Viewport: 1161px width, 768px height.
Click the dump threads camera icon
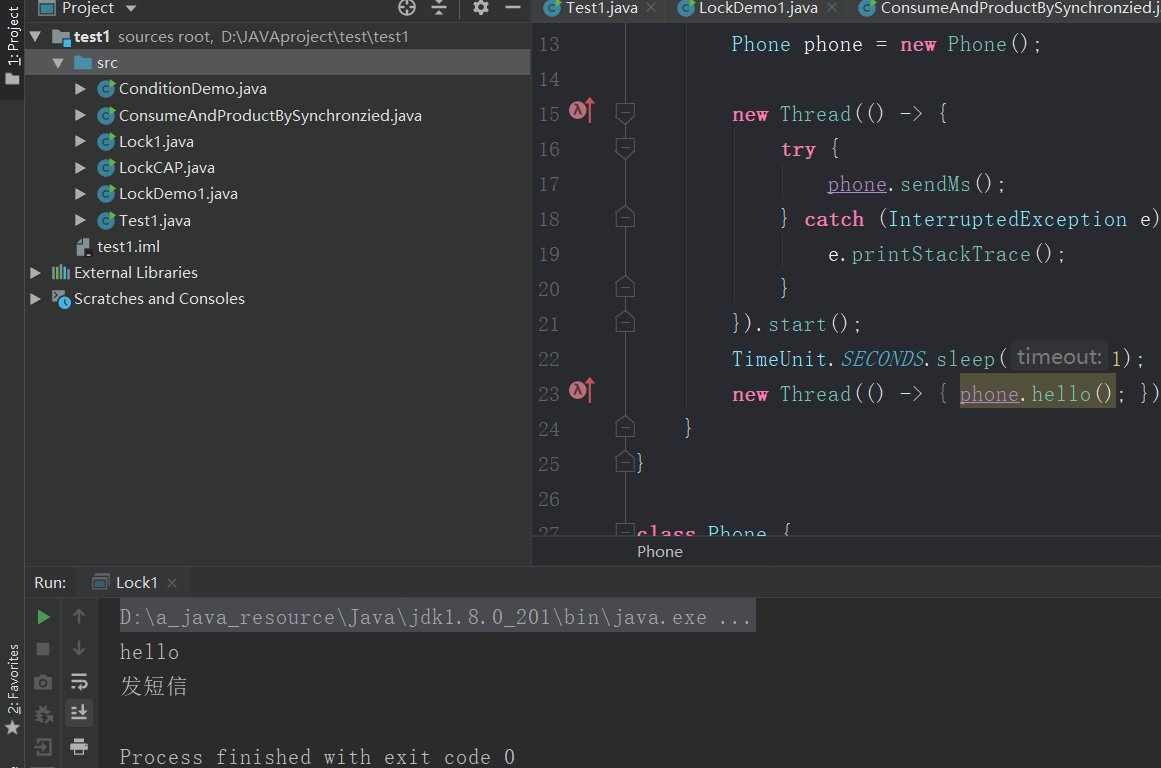(x=43, y=682)
